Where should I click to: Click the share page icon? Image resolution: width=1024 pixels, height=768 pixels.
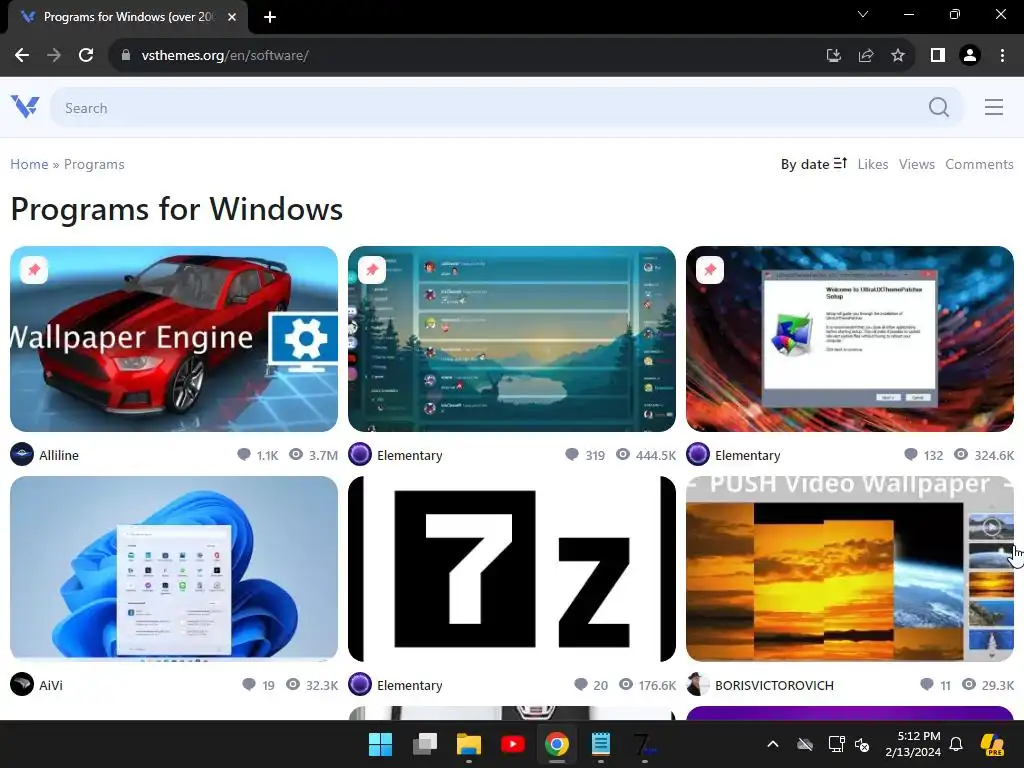point(866,56)
